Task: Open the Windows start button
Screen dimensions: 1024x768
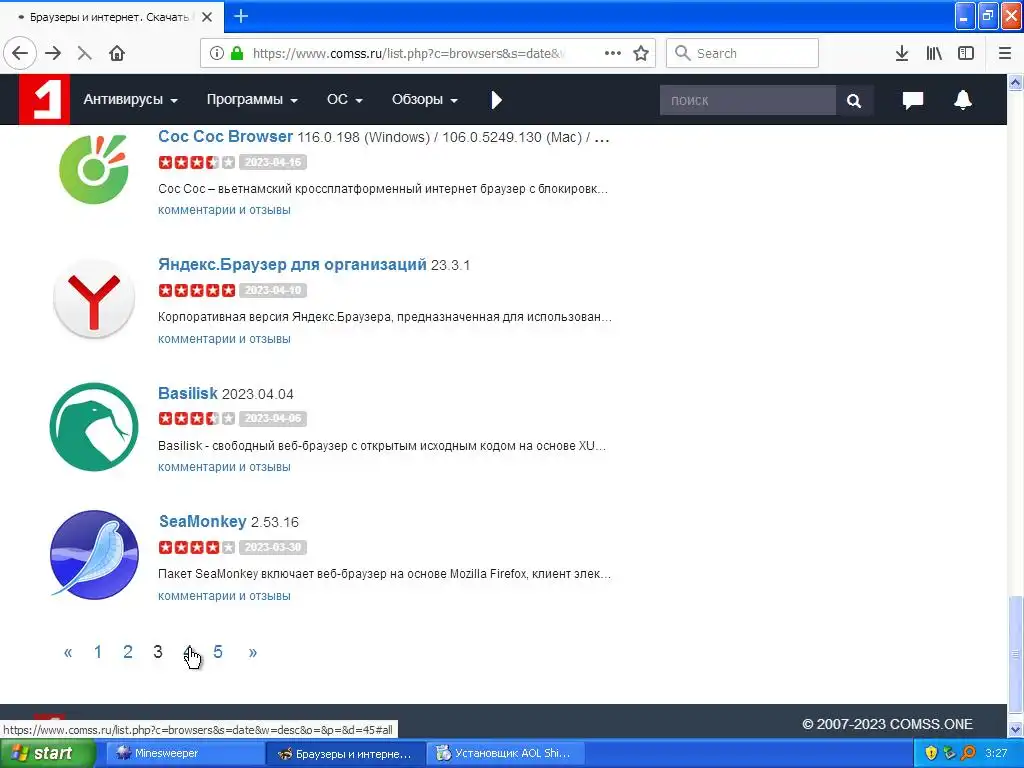Action: (47, 753)
